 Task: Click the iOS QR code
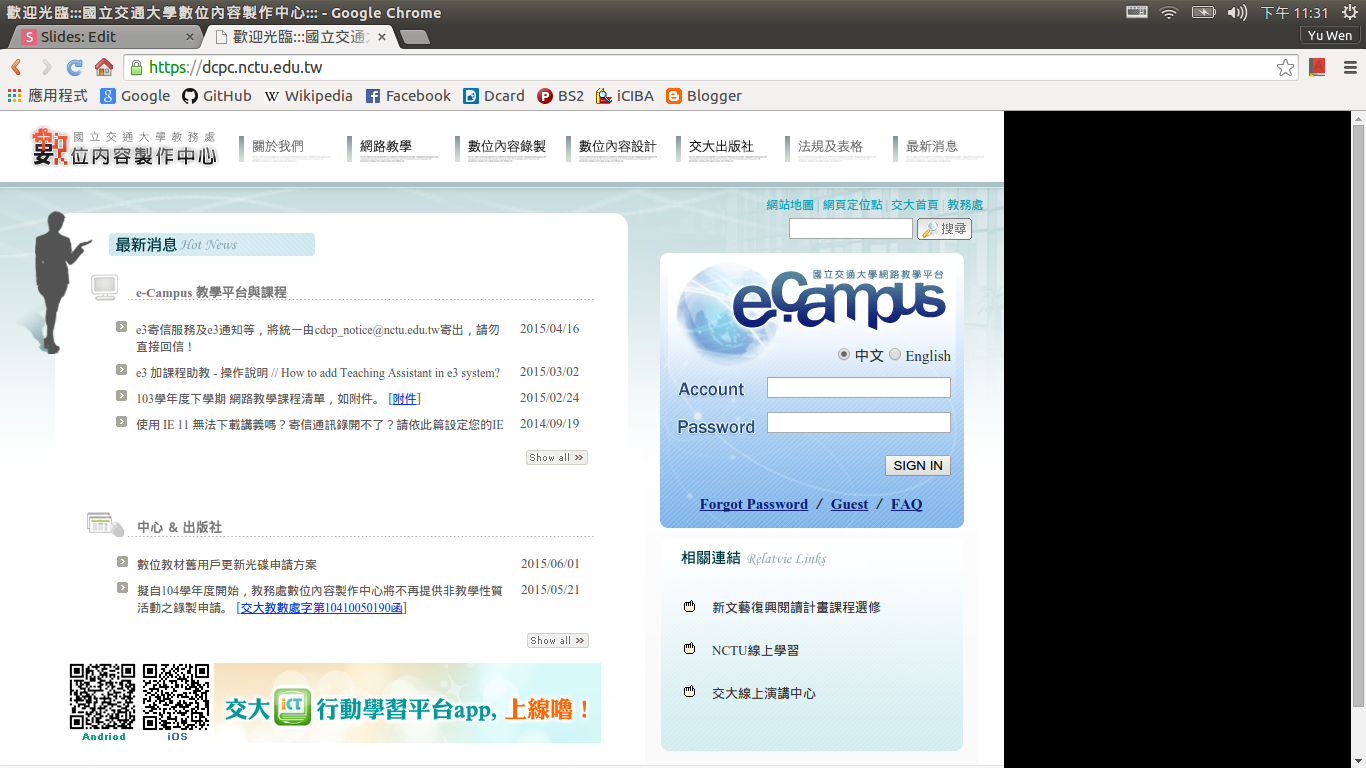176,697
